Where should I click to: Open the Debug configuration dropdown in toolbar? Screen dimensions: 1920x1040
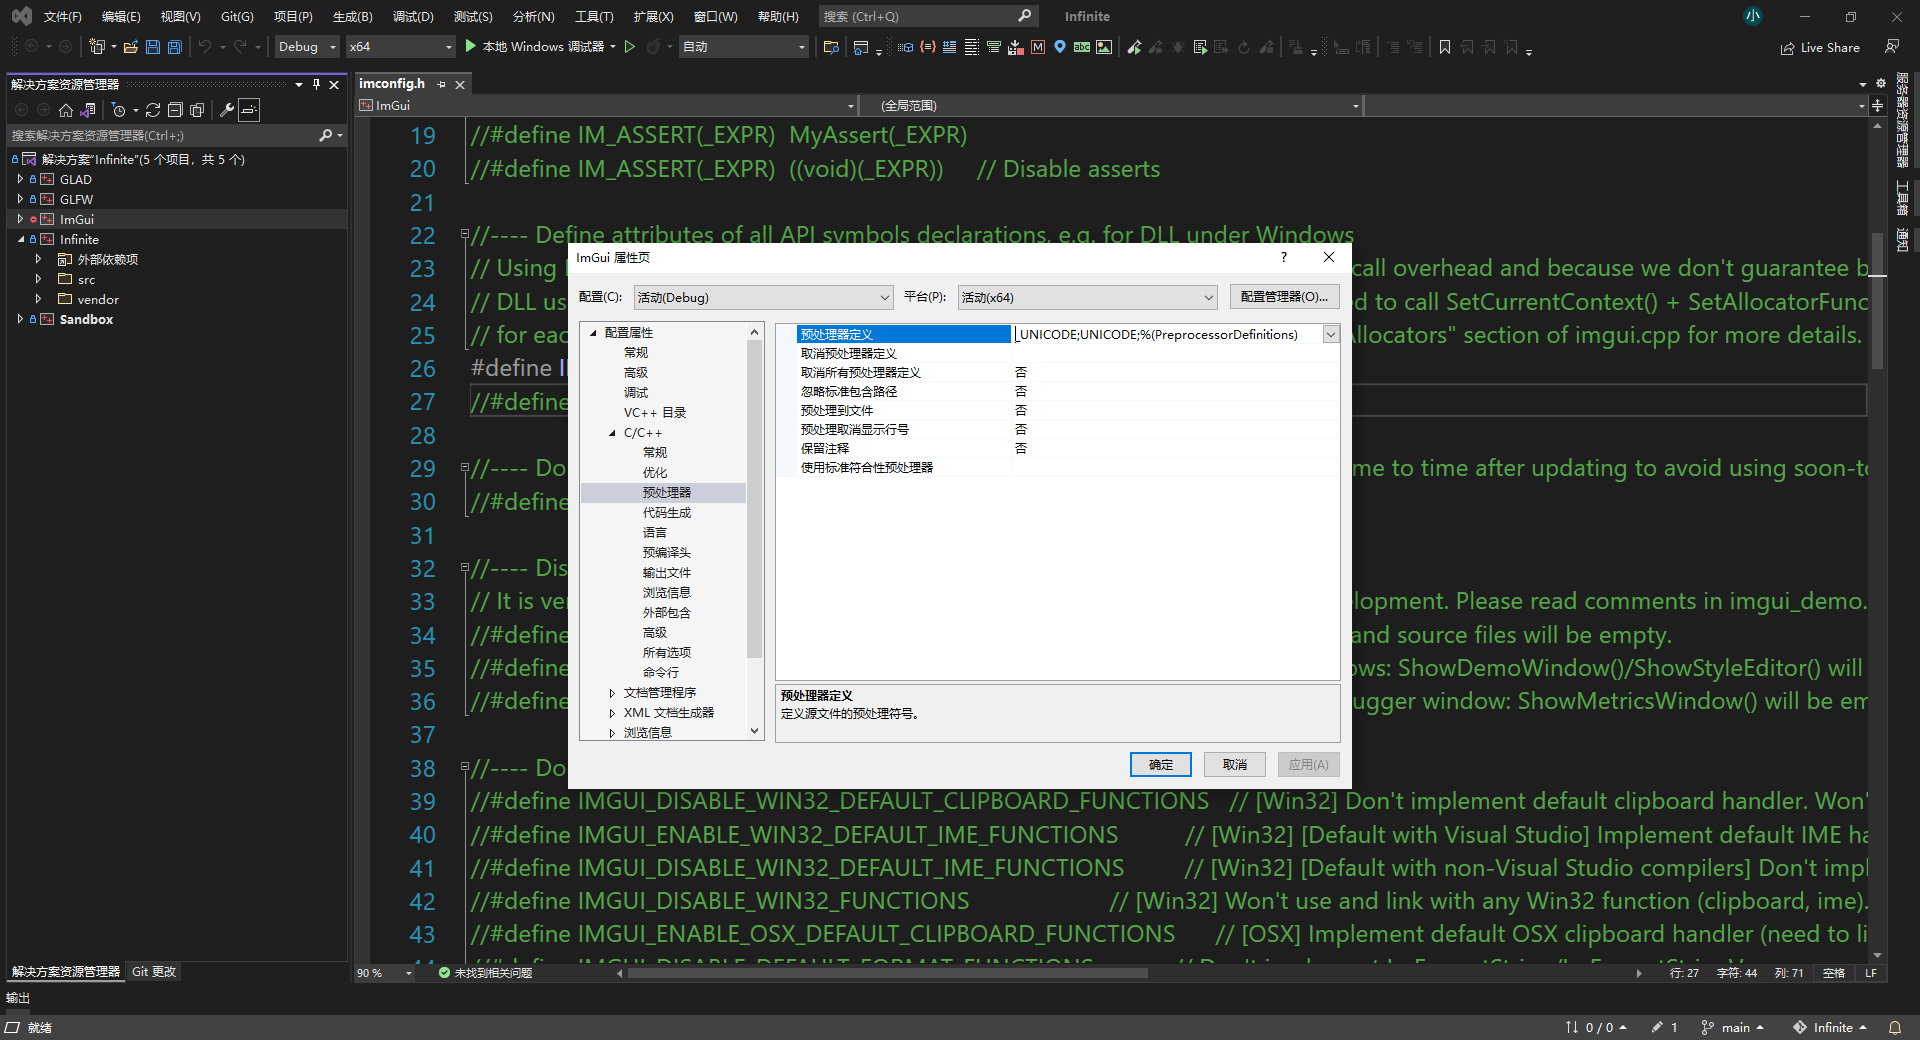(308, 47)
